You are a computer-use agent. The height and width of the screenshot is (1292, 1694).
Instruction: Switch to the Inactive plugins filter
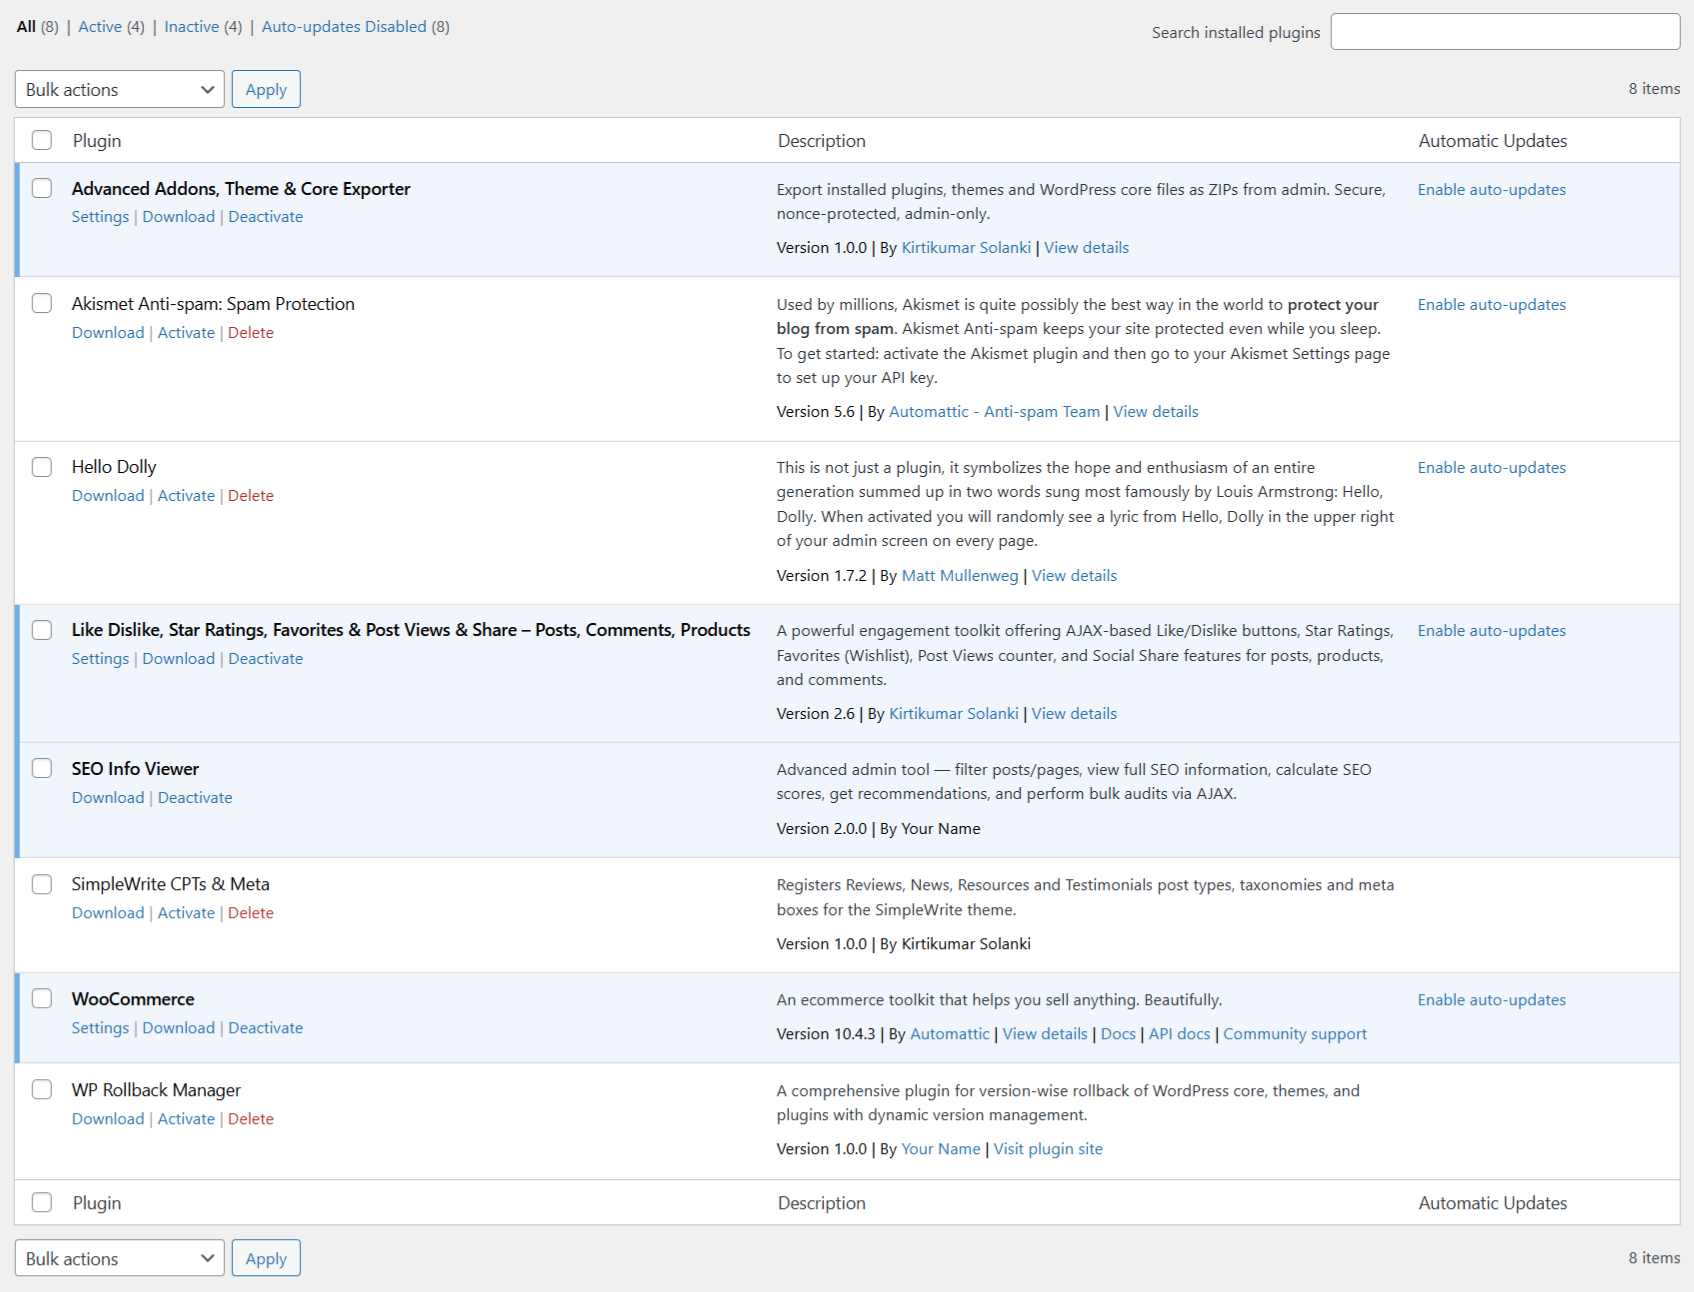191,27
